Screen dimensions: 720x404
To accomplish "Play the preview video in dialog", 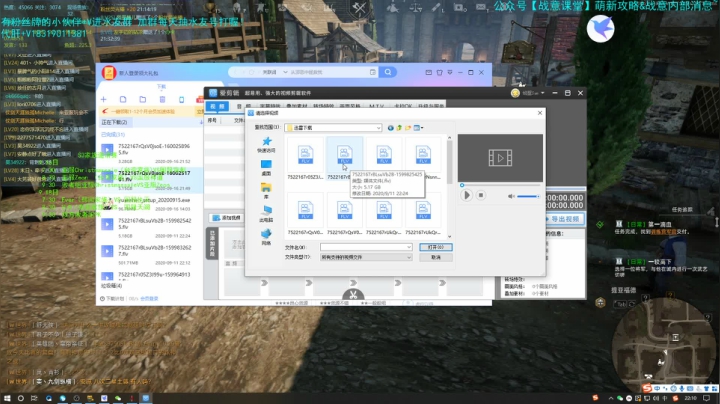I will point(467,195).
